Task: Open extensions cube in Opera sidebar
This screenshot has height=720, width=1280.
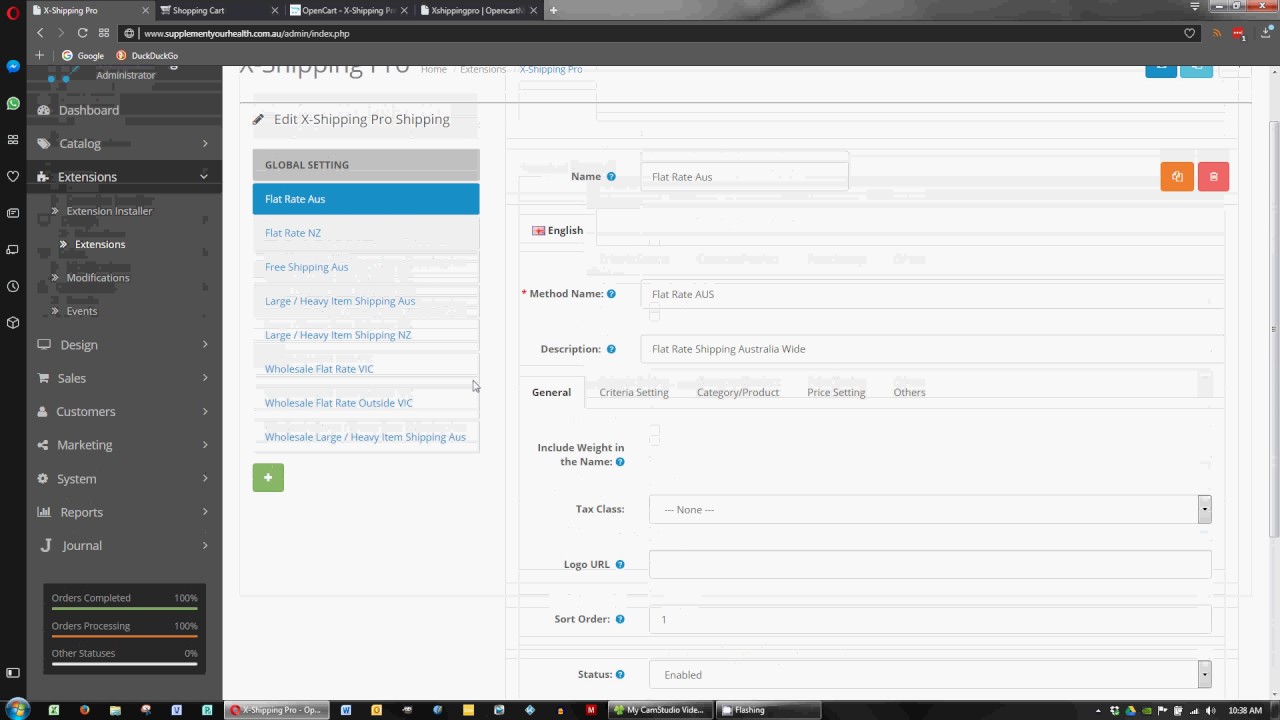Action: (13, 323)
